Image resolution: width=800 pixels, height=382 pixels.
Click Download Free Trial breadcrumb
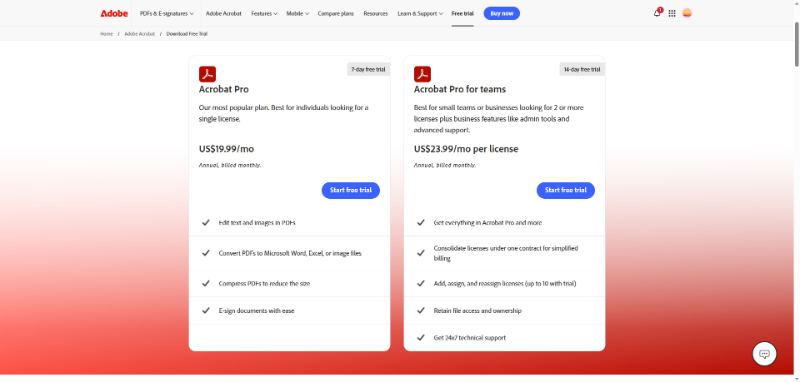[187, 34]
